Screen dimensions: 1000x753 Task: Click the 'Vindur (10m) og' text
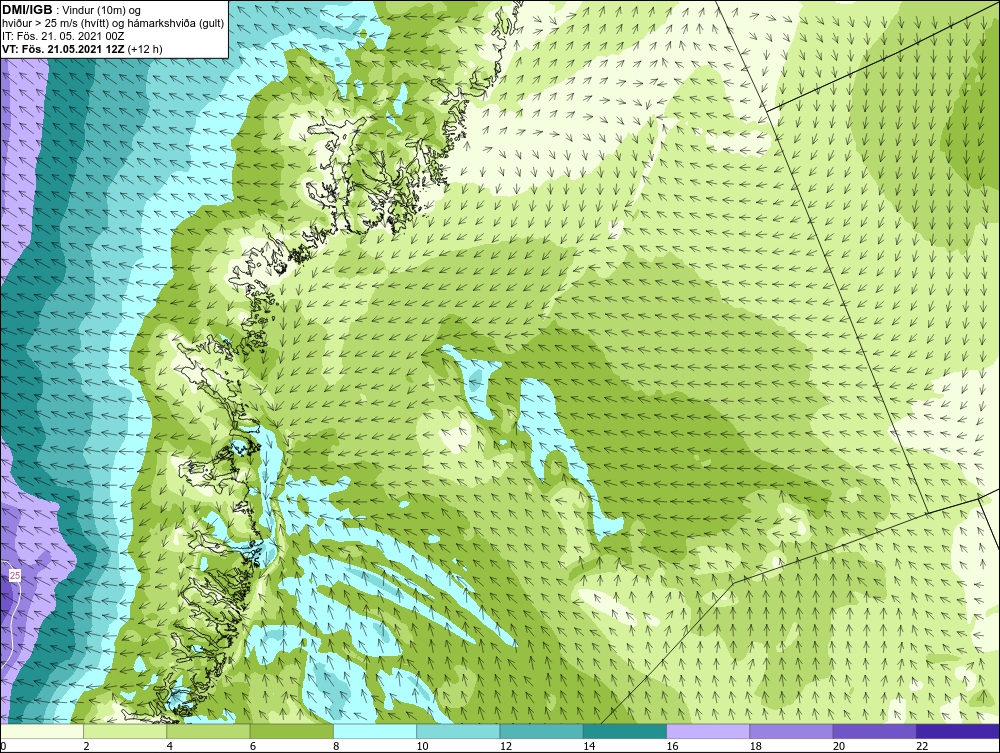(x=102, y=11)
